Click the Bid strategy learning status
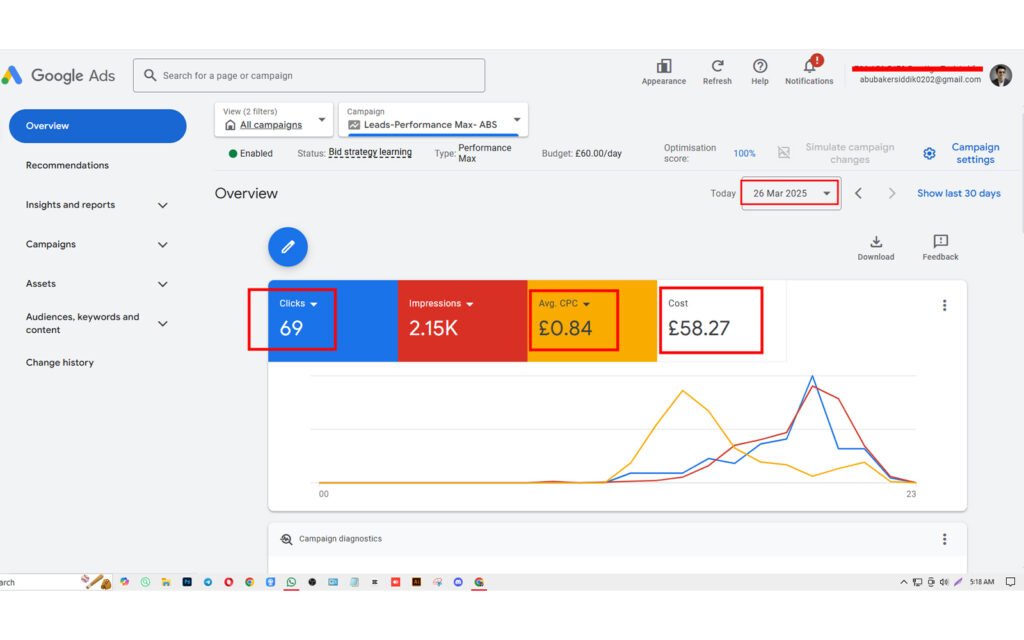1024x640 pixels. pos(370,152)
